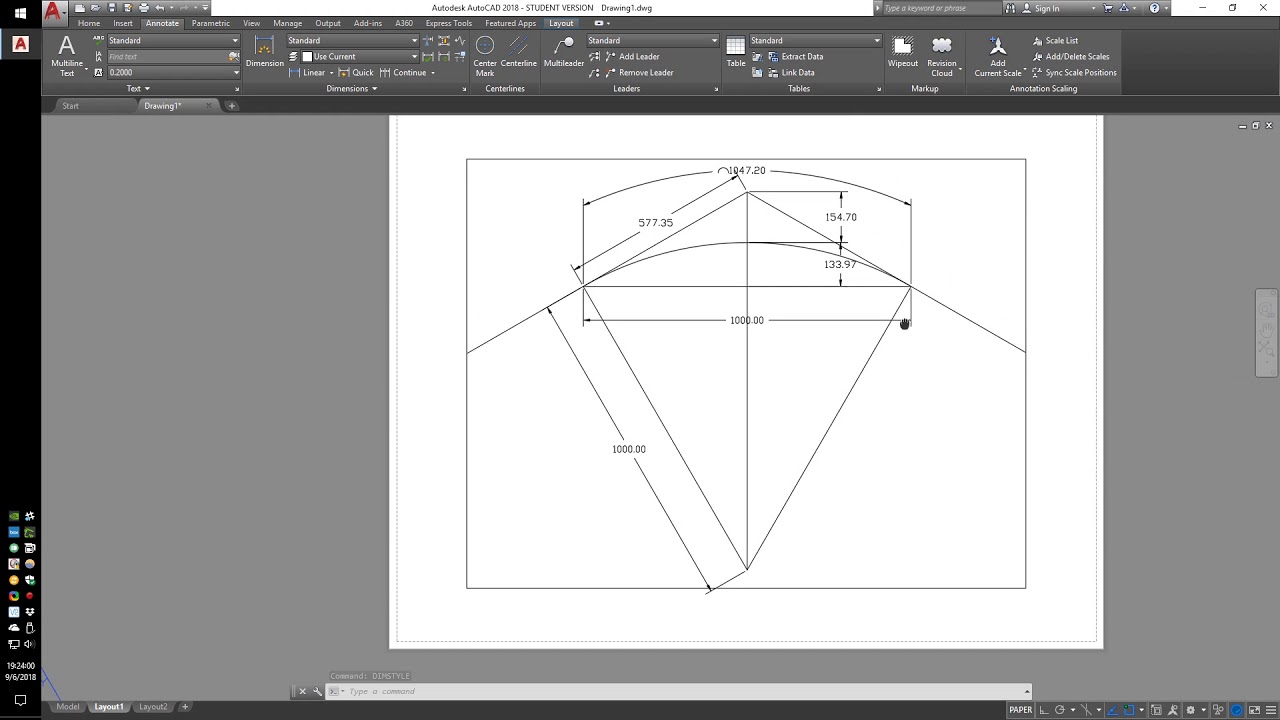Viewport: 1280px width, 720px height.
Task: Click Remove Leader button
Action: click(637, 73)
